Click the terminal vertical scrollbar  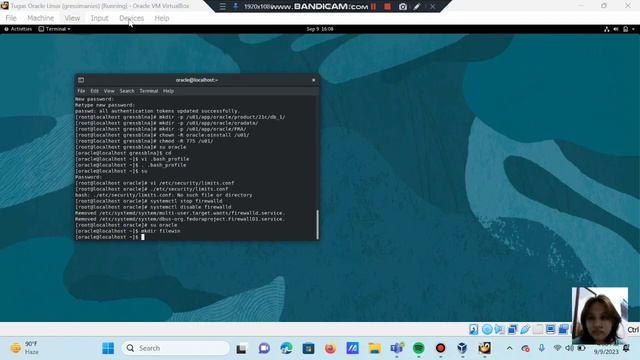[x=318, y=224]
